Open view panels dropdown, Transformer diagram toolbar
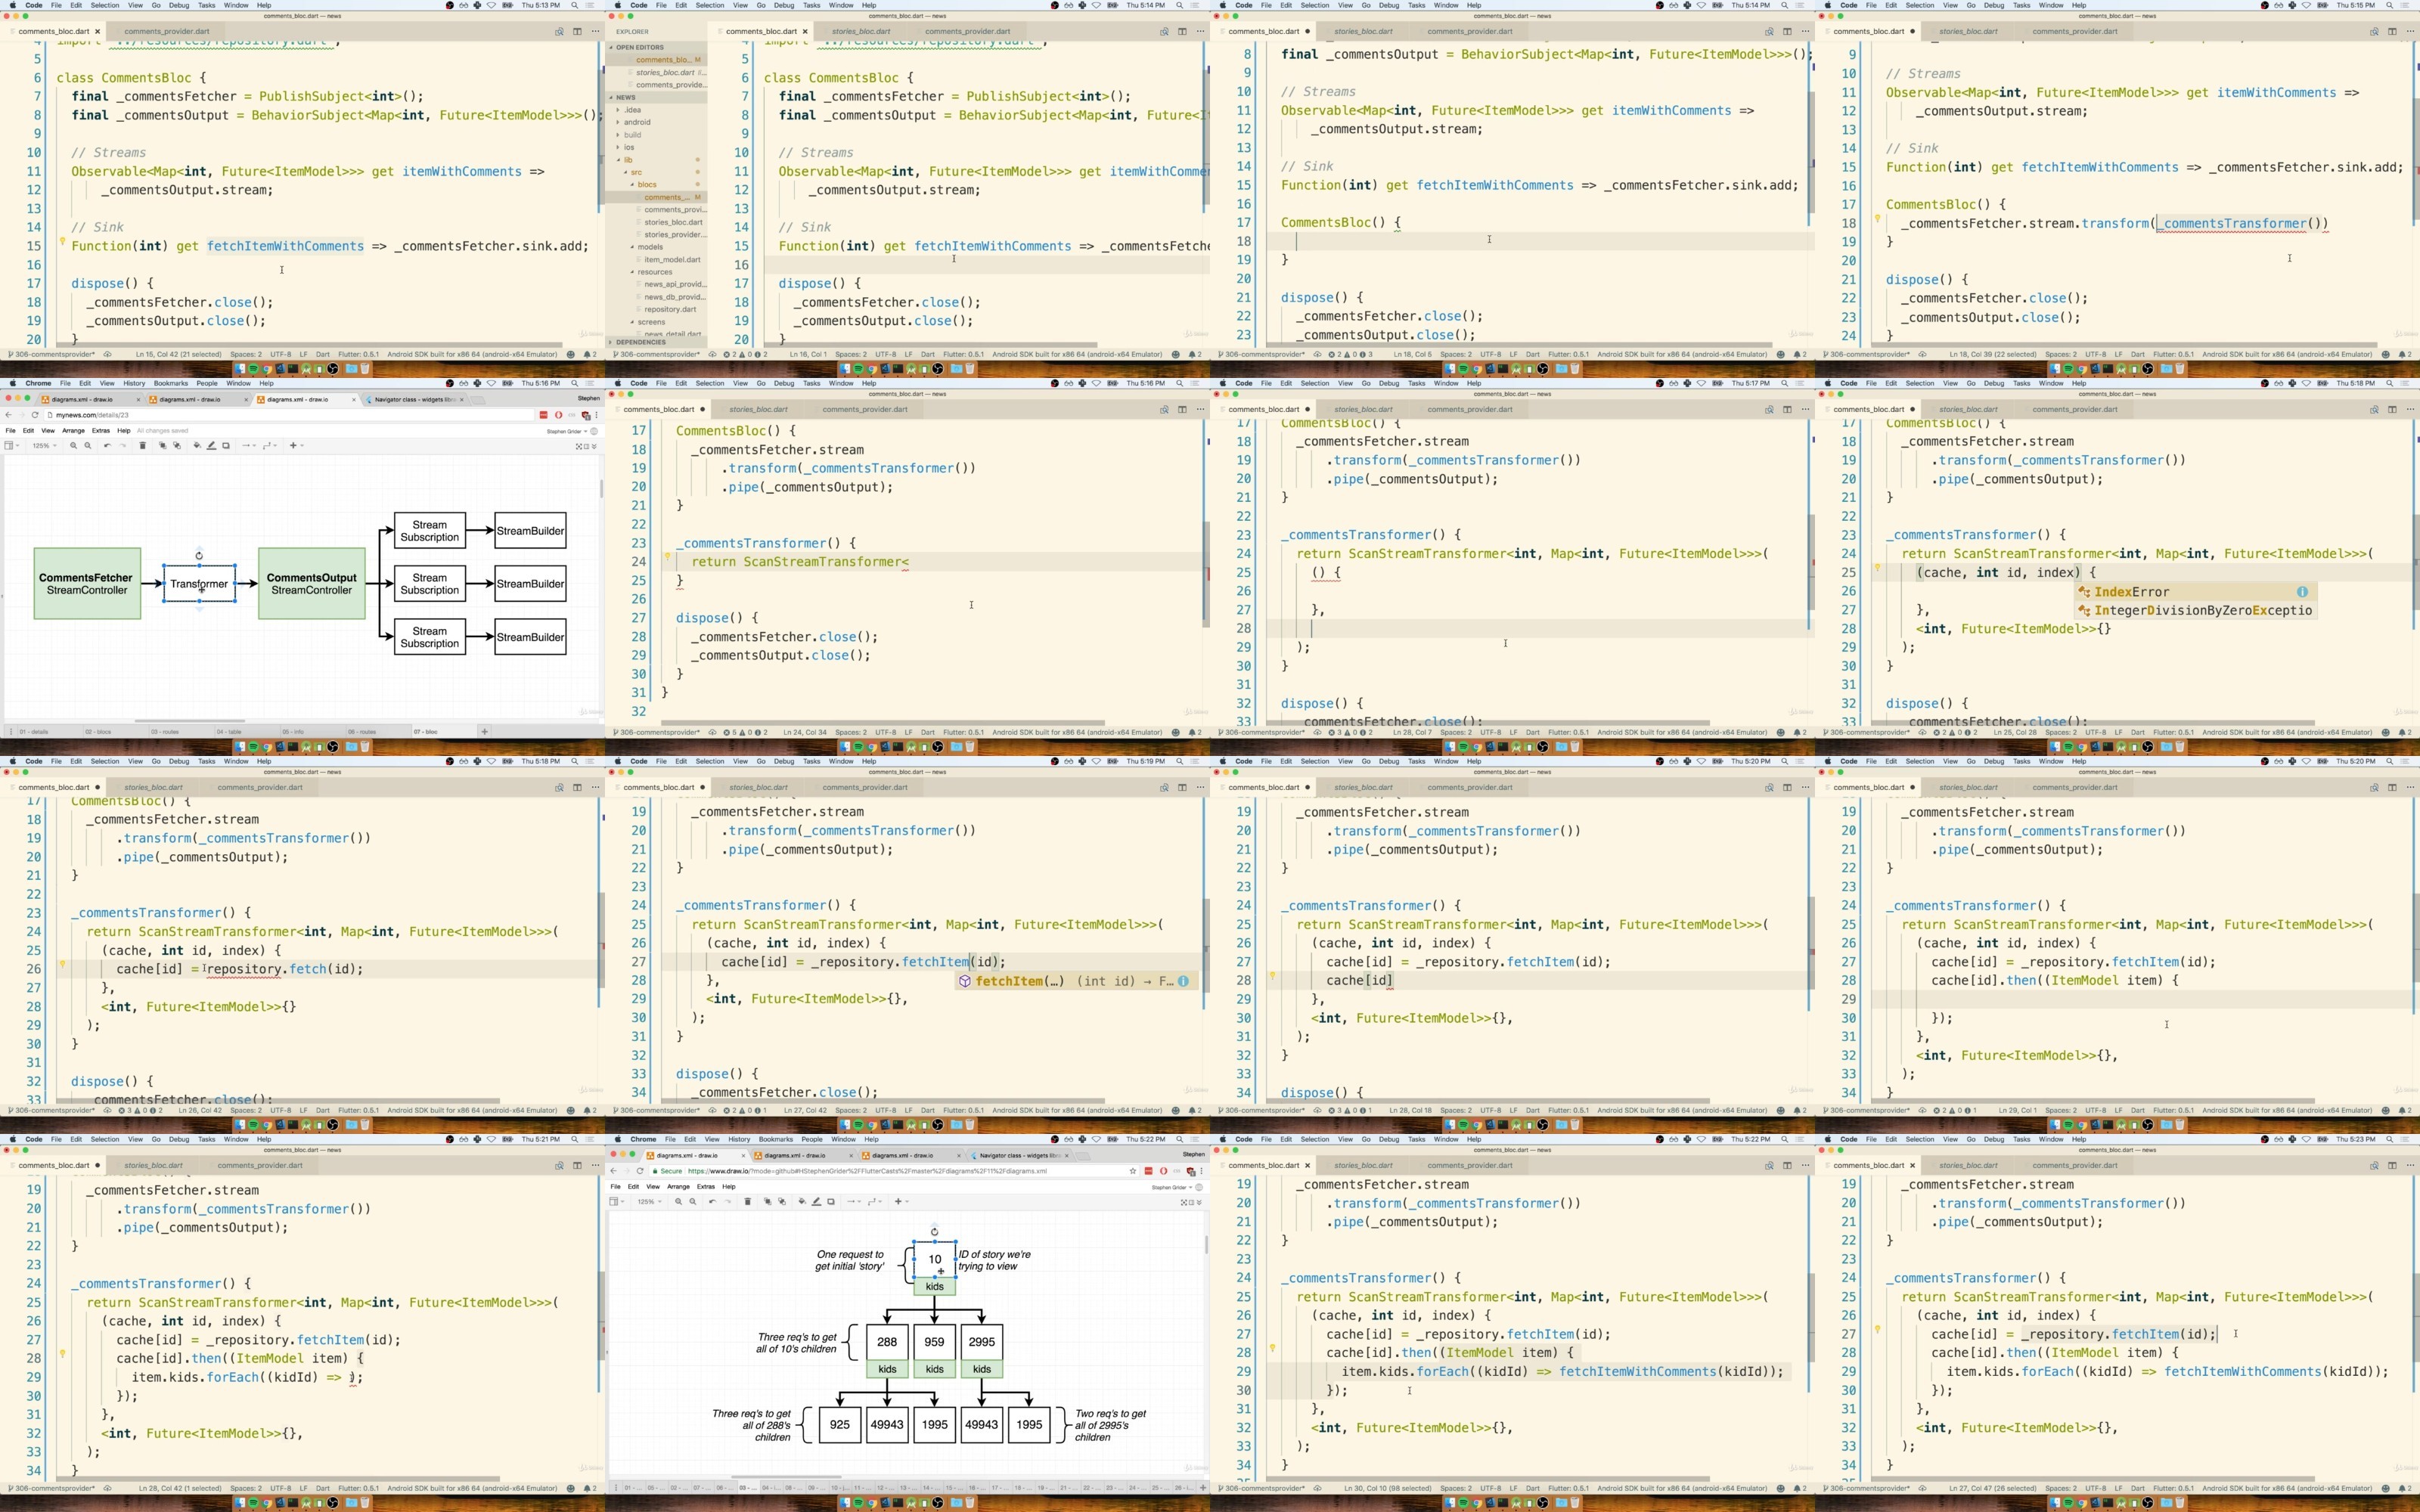This screenshot has width=2420, height=1512. tap(11, 446)
